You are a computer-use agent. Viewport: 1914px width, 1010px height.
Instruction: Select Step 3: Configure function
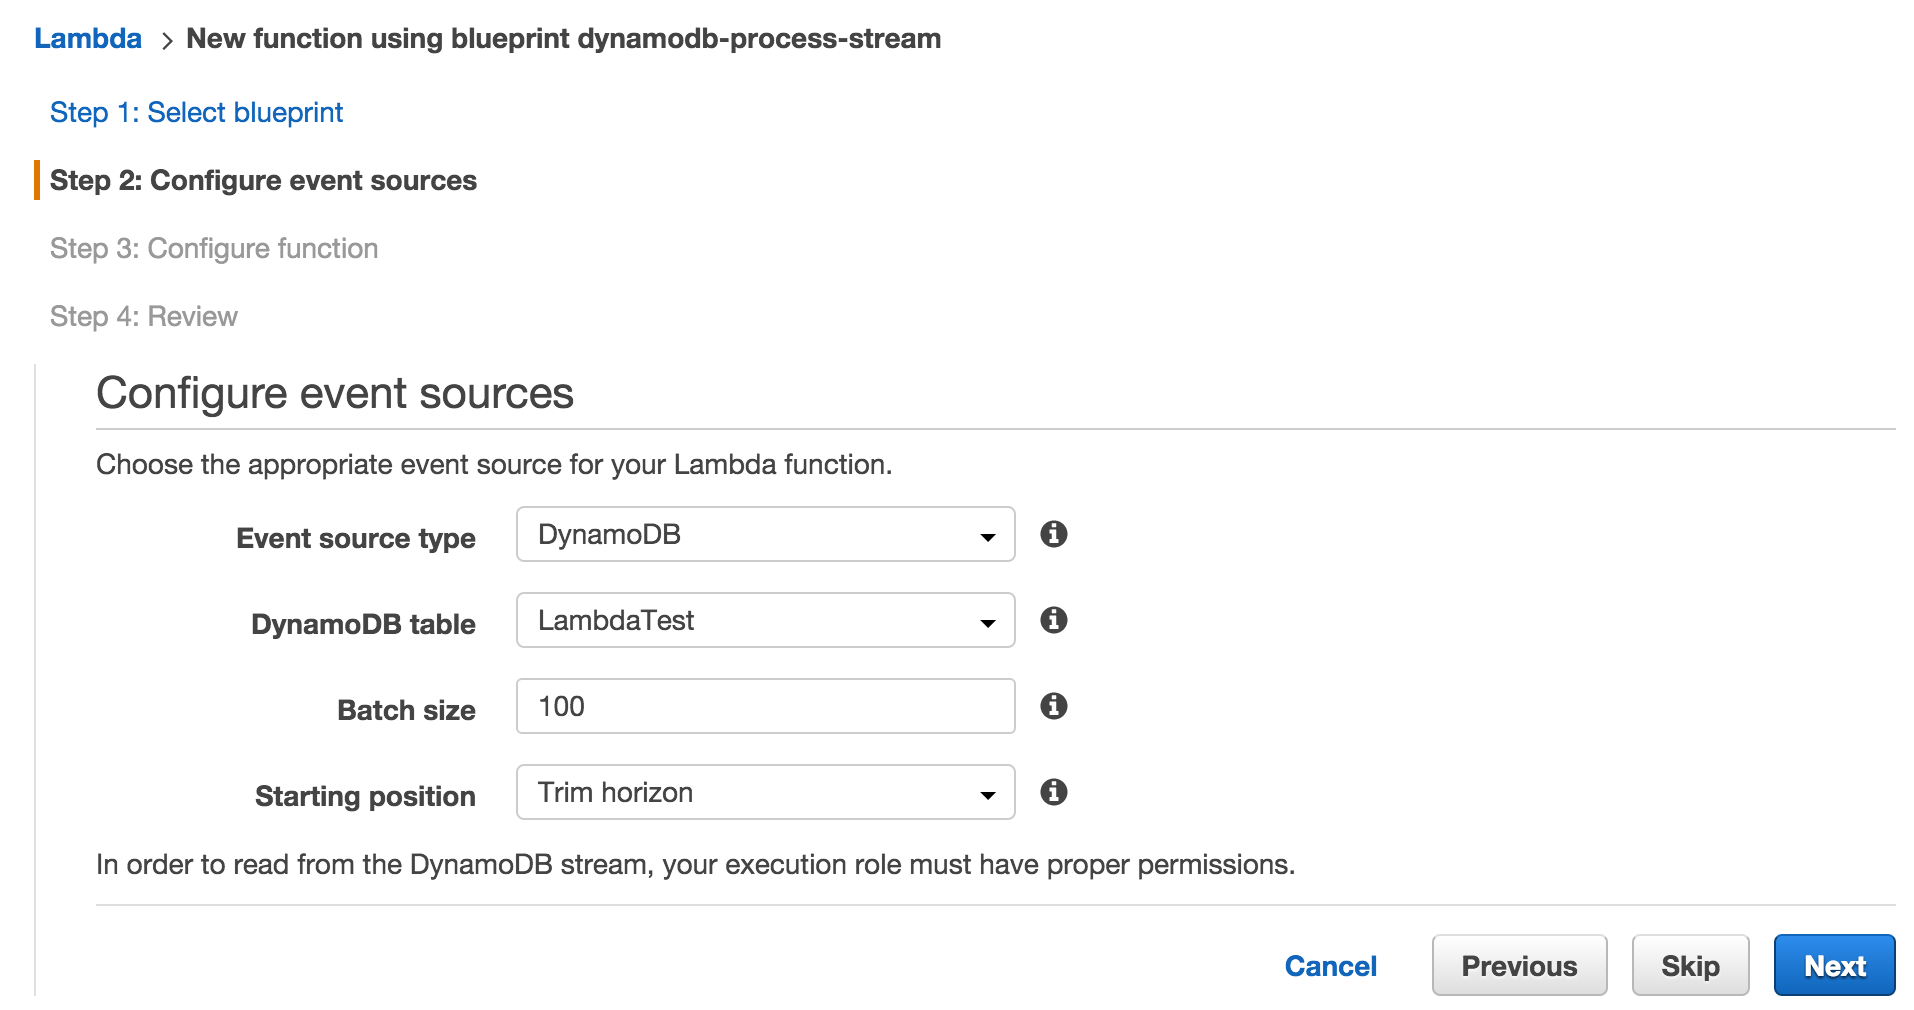[x=214, y=248]
